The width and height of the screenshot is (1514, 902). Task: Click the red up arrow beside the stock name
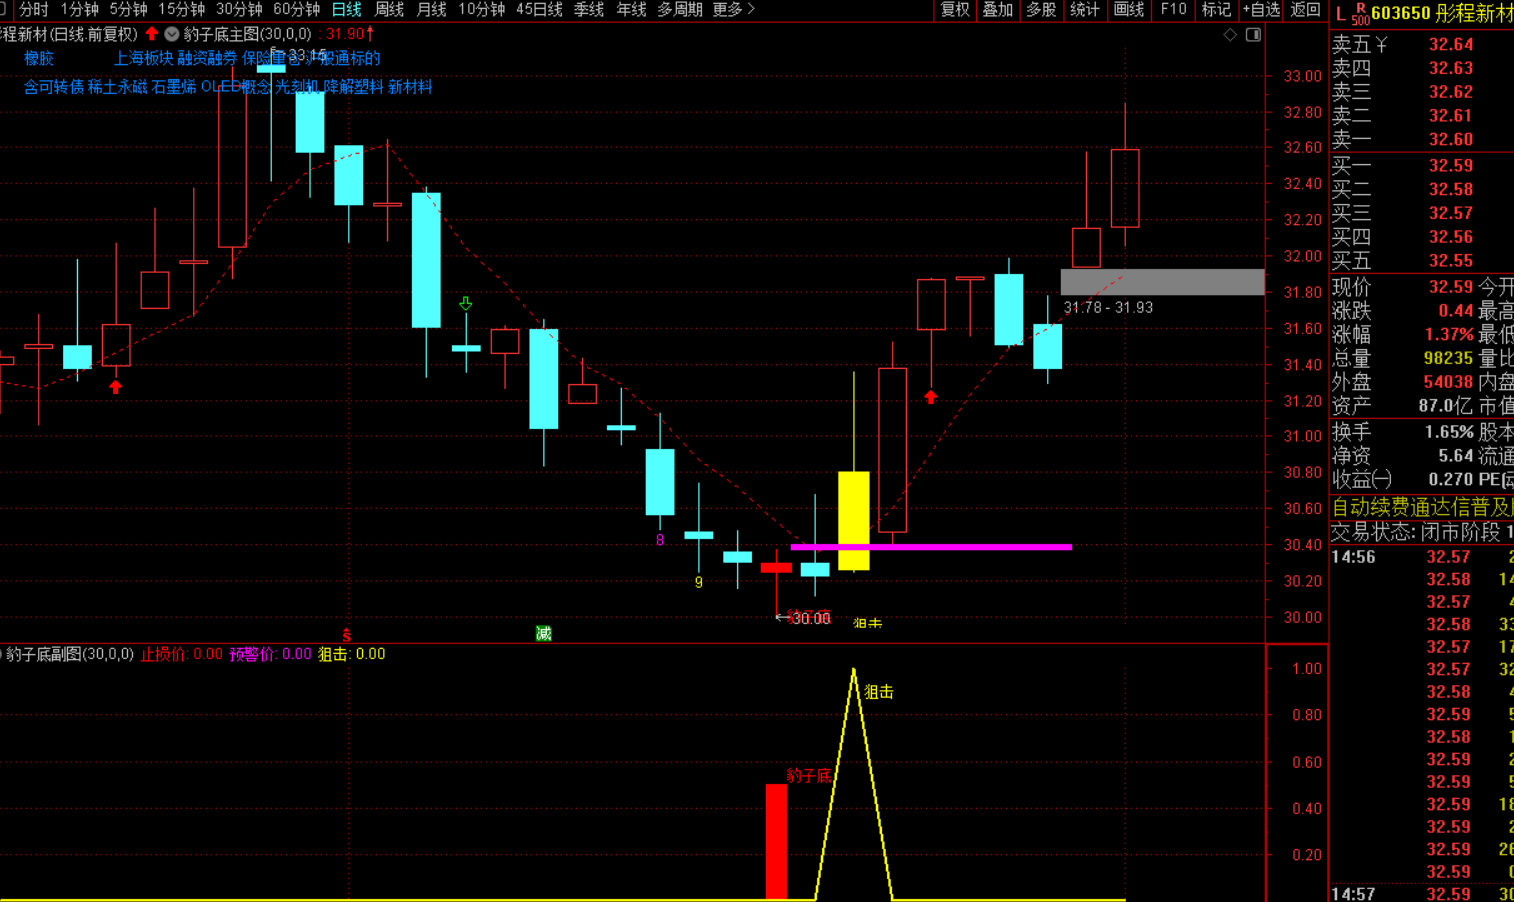coord(152,34)
